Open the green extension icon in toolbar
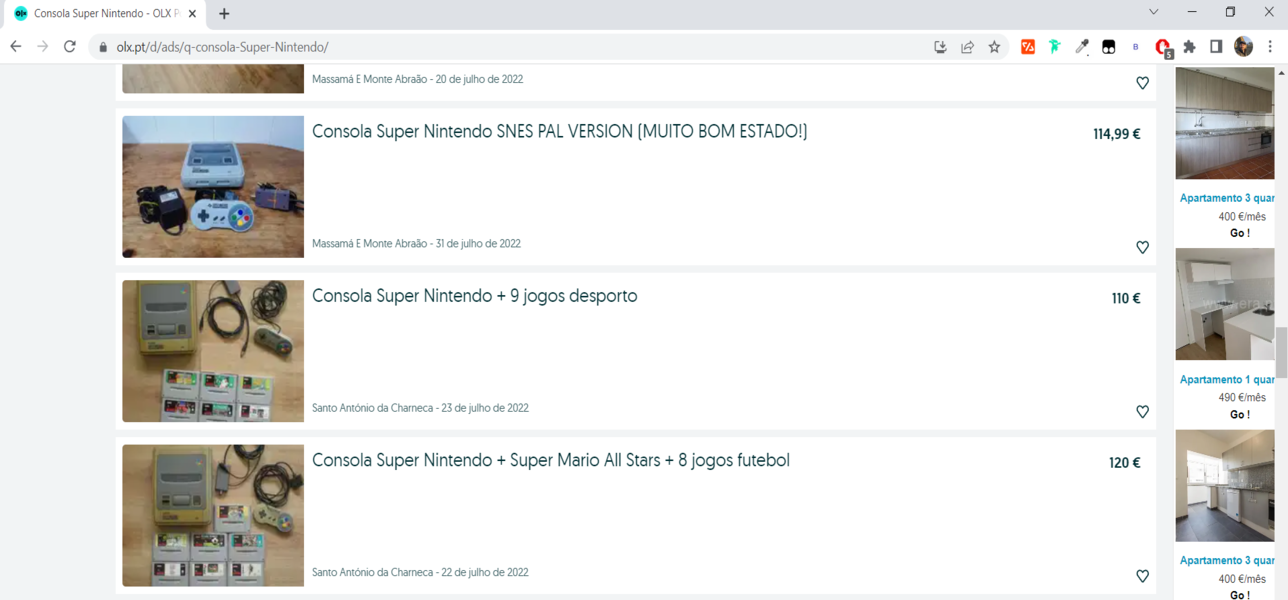Viewport: 1288px width, 600px height. (x=1055, y=47)
